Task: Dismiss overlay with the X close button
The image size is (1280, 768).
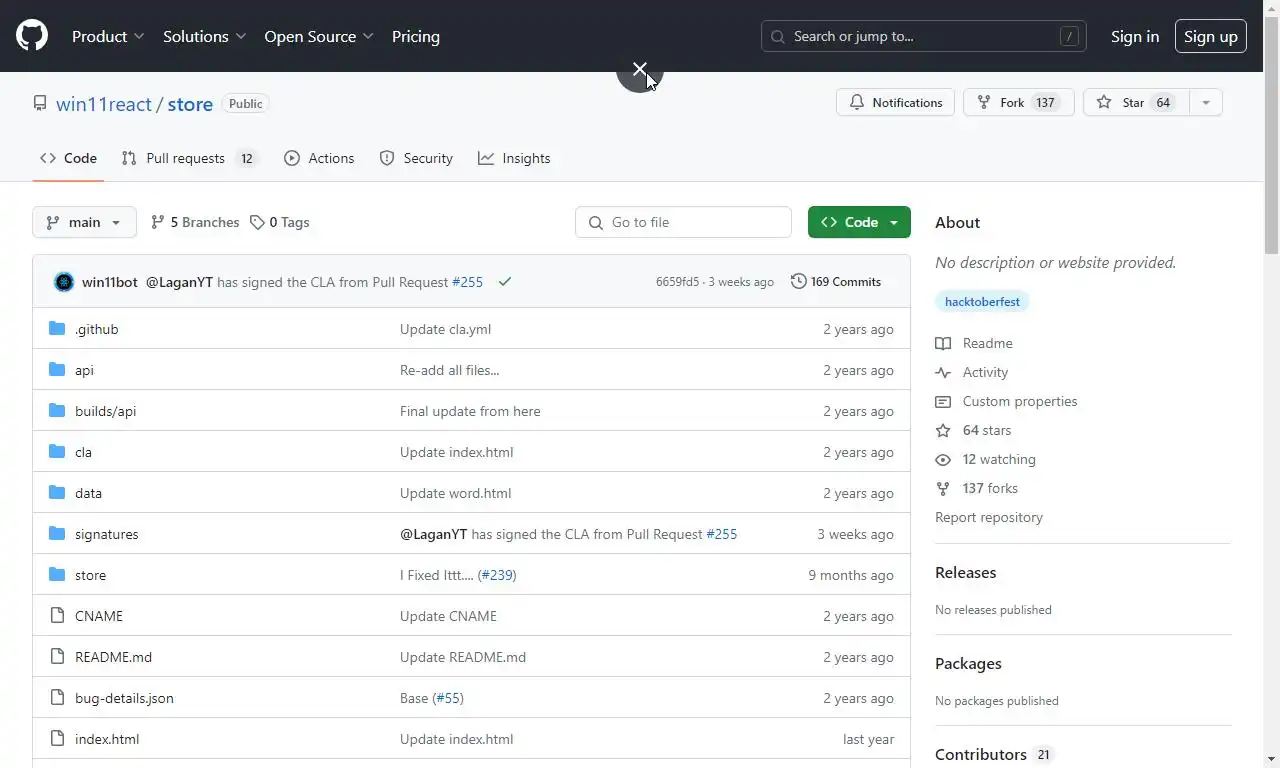Action: pyautogui.click(x=640, y=69)
